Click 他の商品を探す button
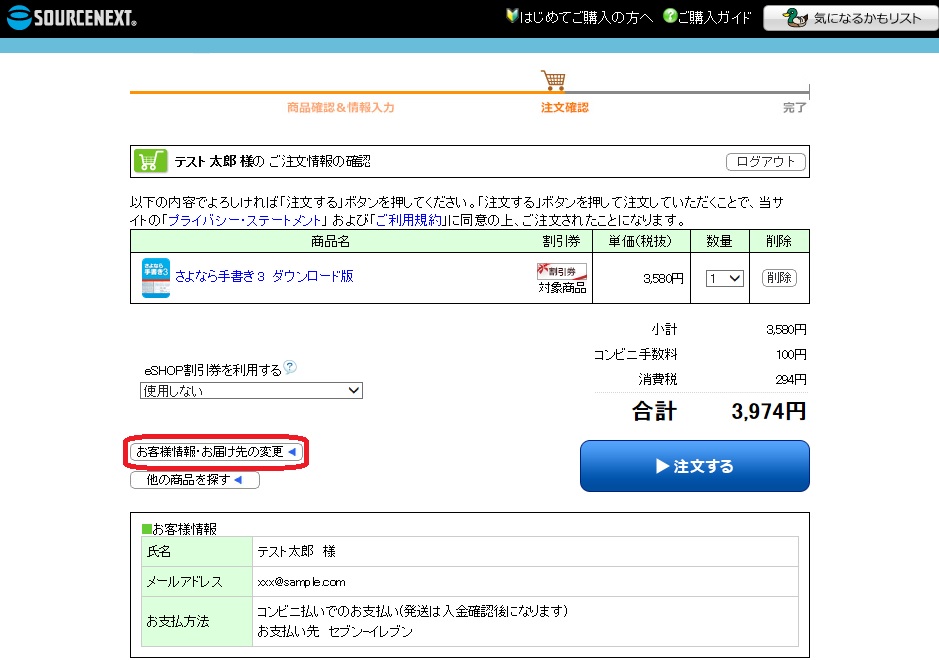 tap(195, 480)
